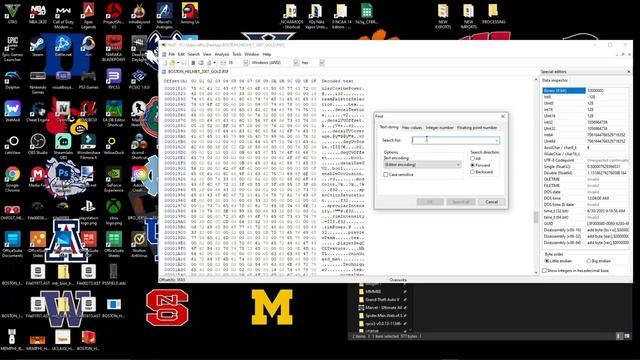Launch Google Chrome from desktop
The height and width of the screenshot is (360, 640).
pos(13,179)
